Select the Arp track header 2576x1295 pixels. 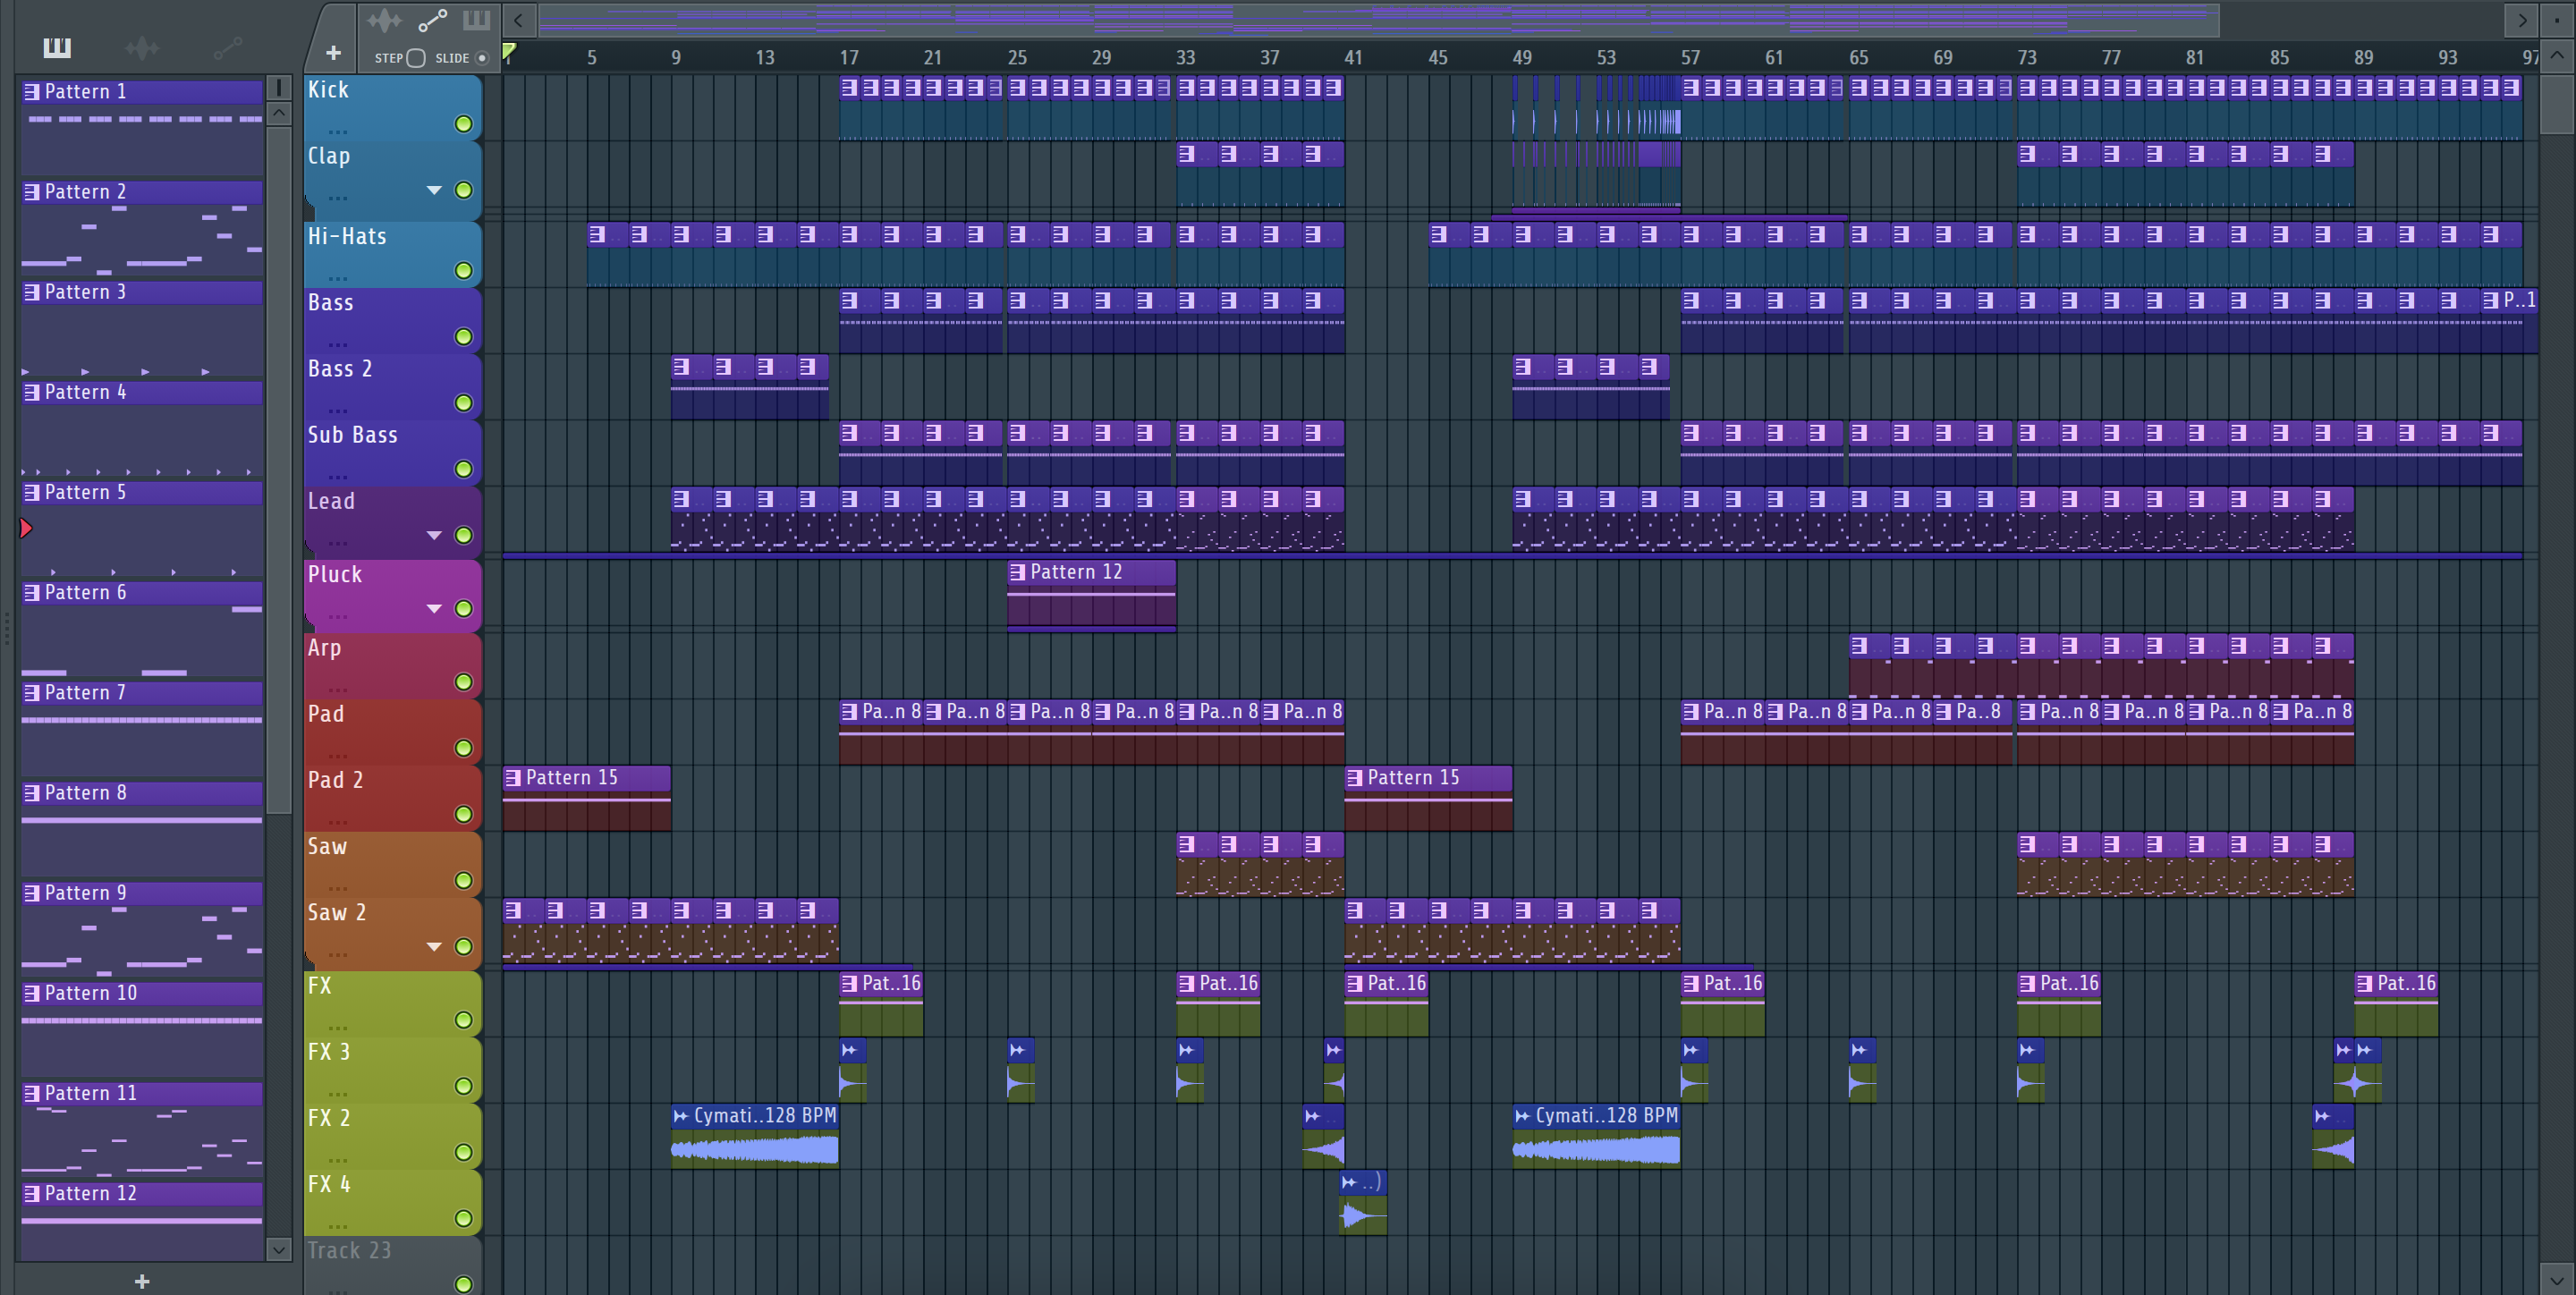click(392, 666)
